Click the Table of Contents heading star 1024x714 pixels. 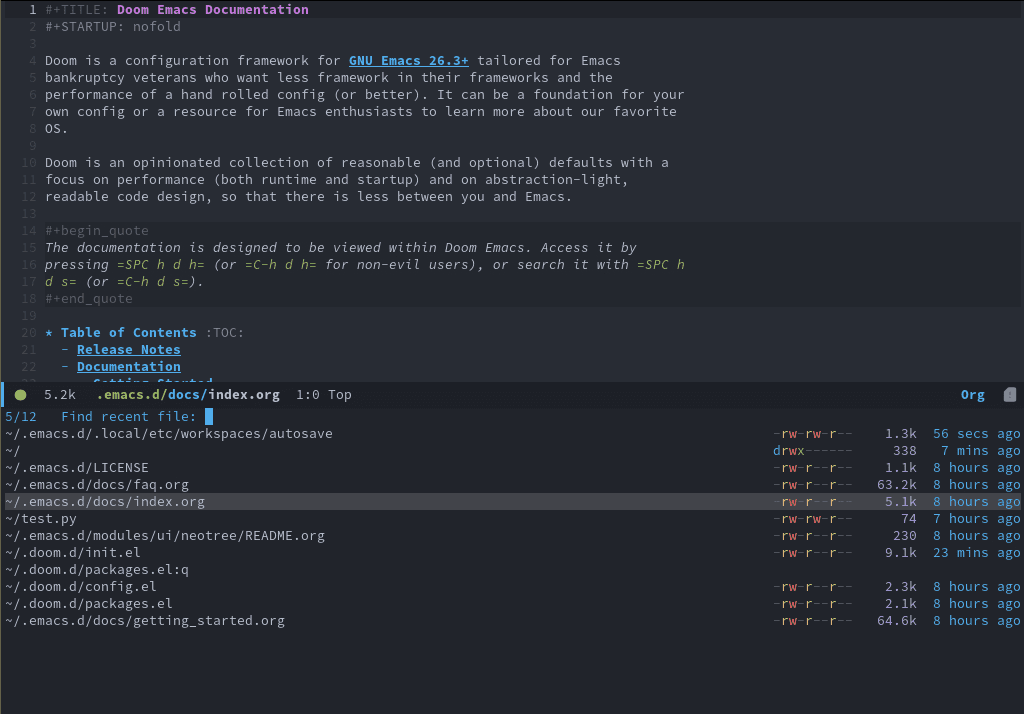pos(49,333)
